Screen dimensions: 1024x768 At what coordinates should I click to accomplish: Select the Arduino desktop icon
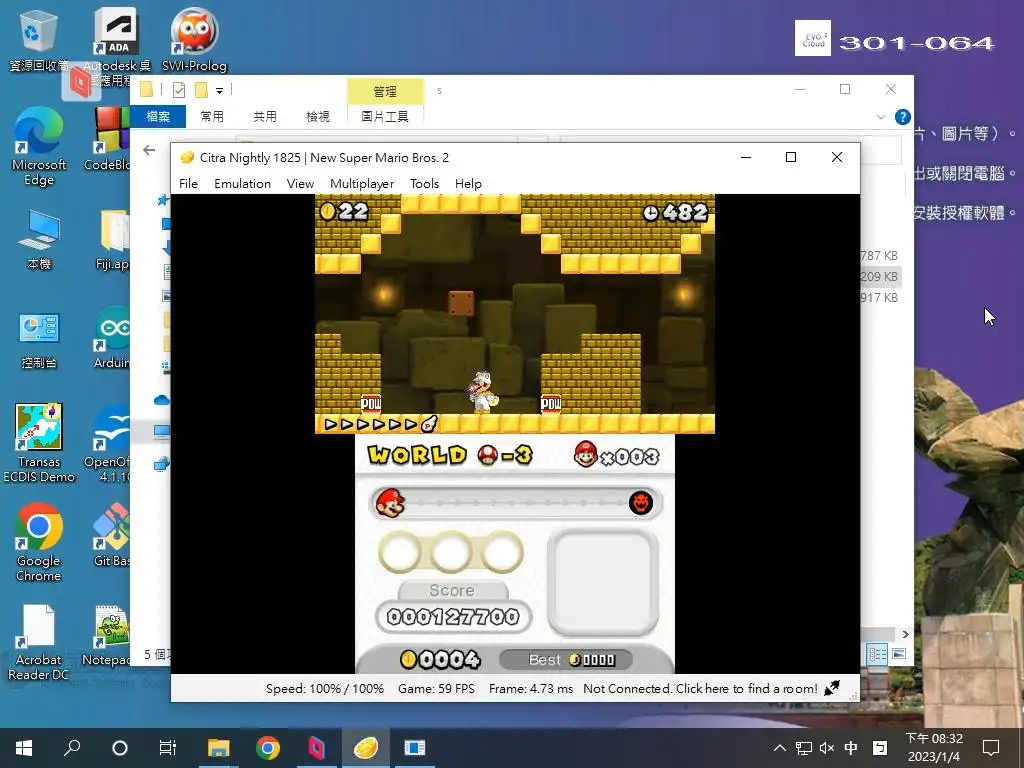point(112,338)
